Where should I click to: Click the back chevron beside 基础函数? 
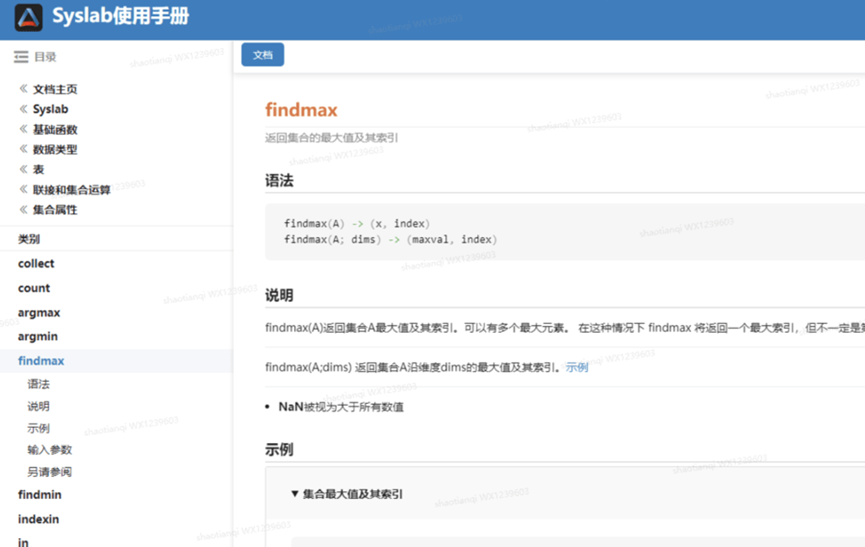[23, 129]
